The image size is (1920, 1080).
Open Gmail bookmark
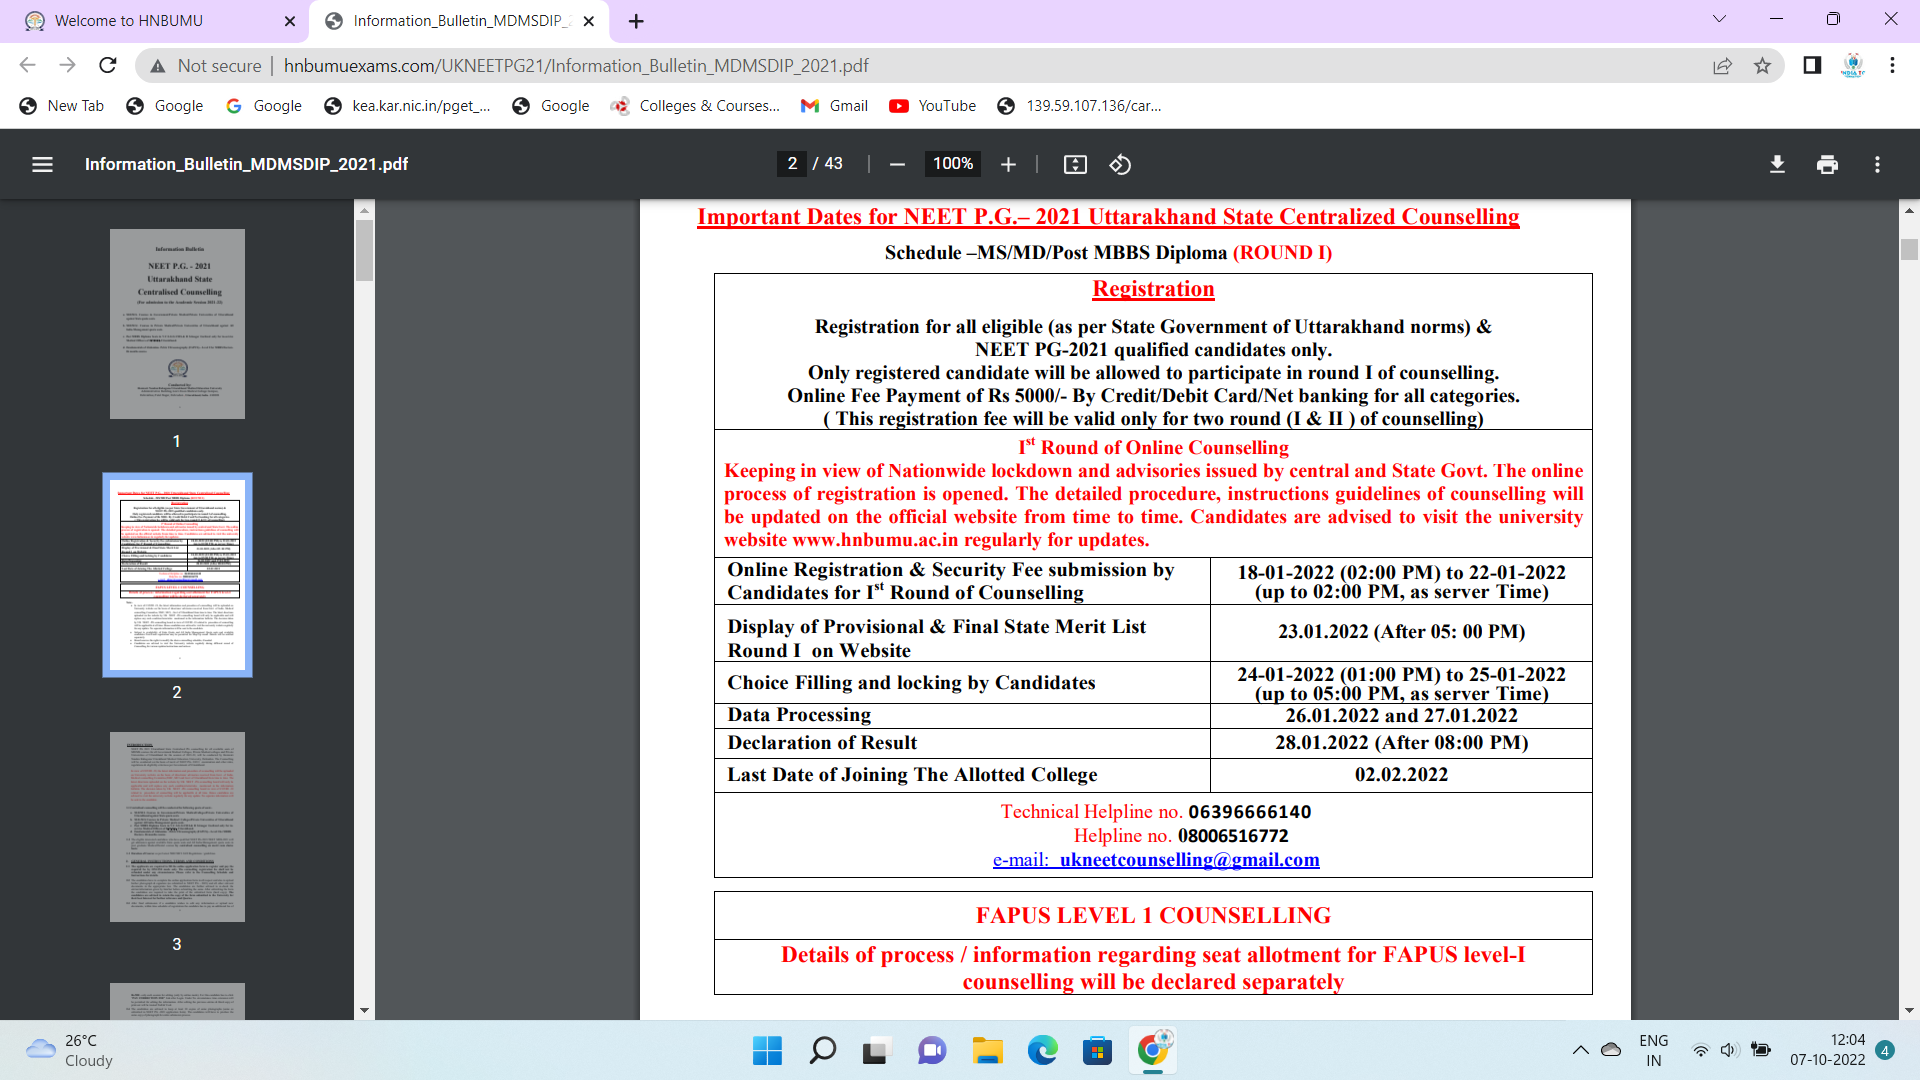(834, 106)
